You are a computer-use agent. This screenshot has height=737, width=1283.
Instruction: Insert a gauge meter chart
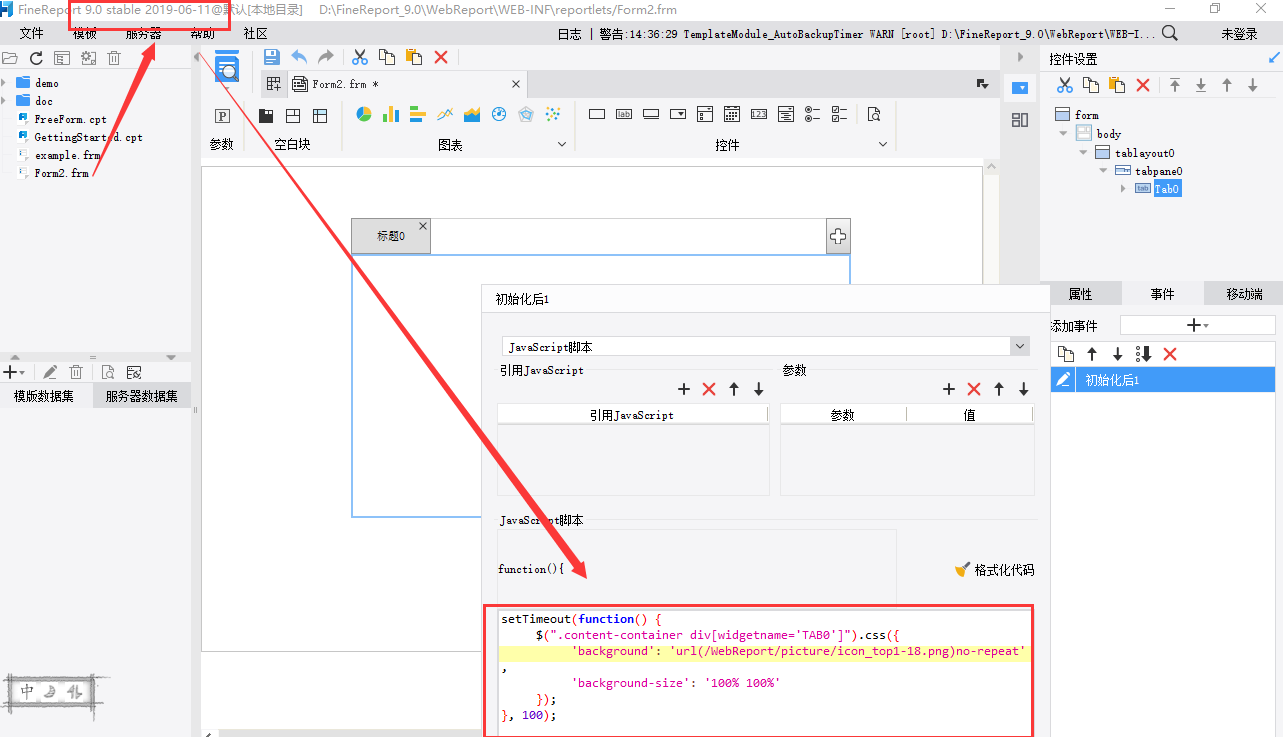tap(499, 114)
